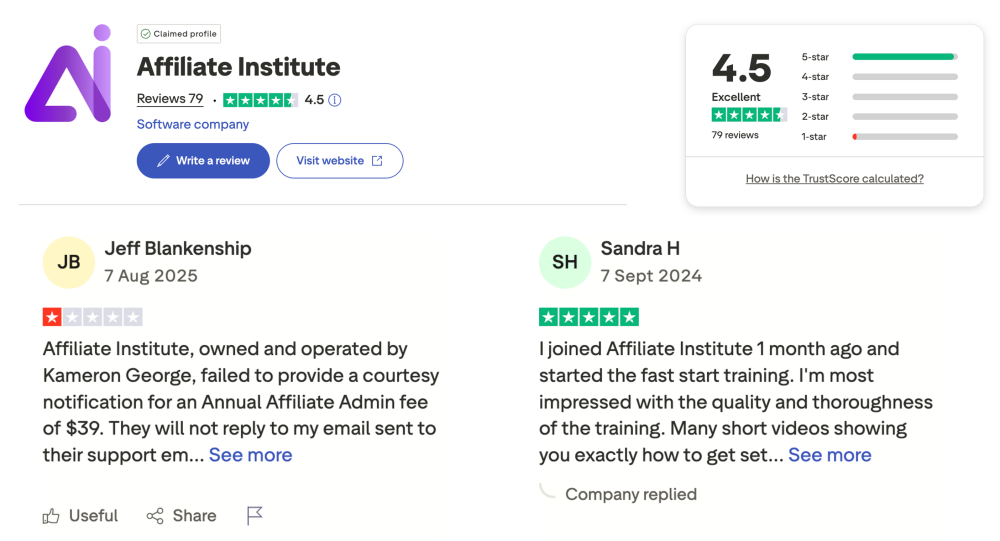Image resolution: width=1000 pixels, height=541 pixels.
Task: Open the Reviews 79 link
Action: pyautogui.click(x=170, y=99)
